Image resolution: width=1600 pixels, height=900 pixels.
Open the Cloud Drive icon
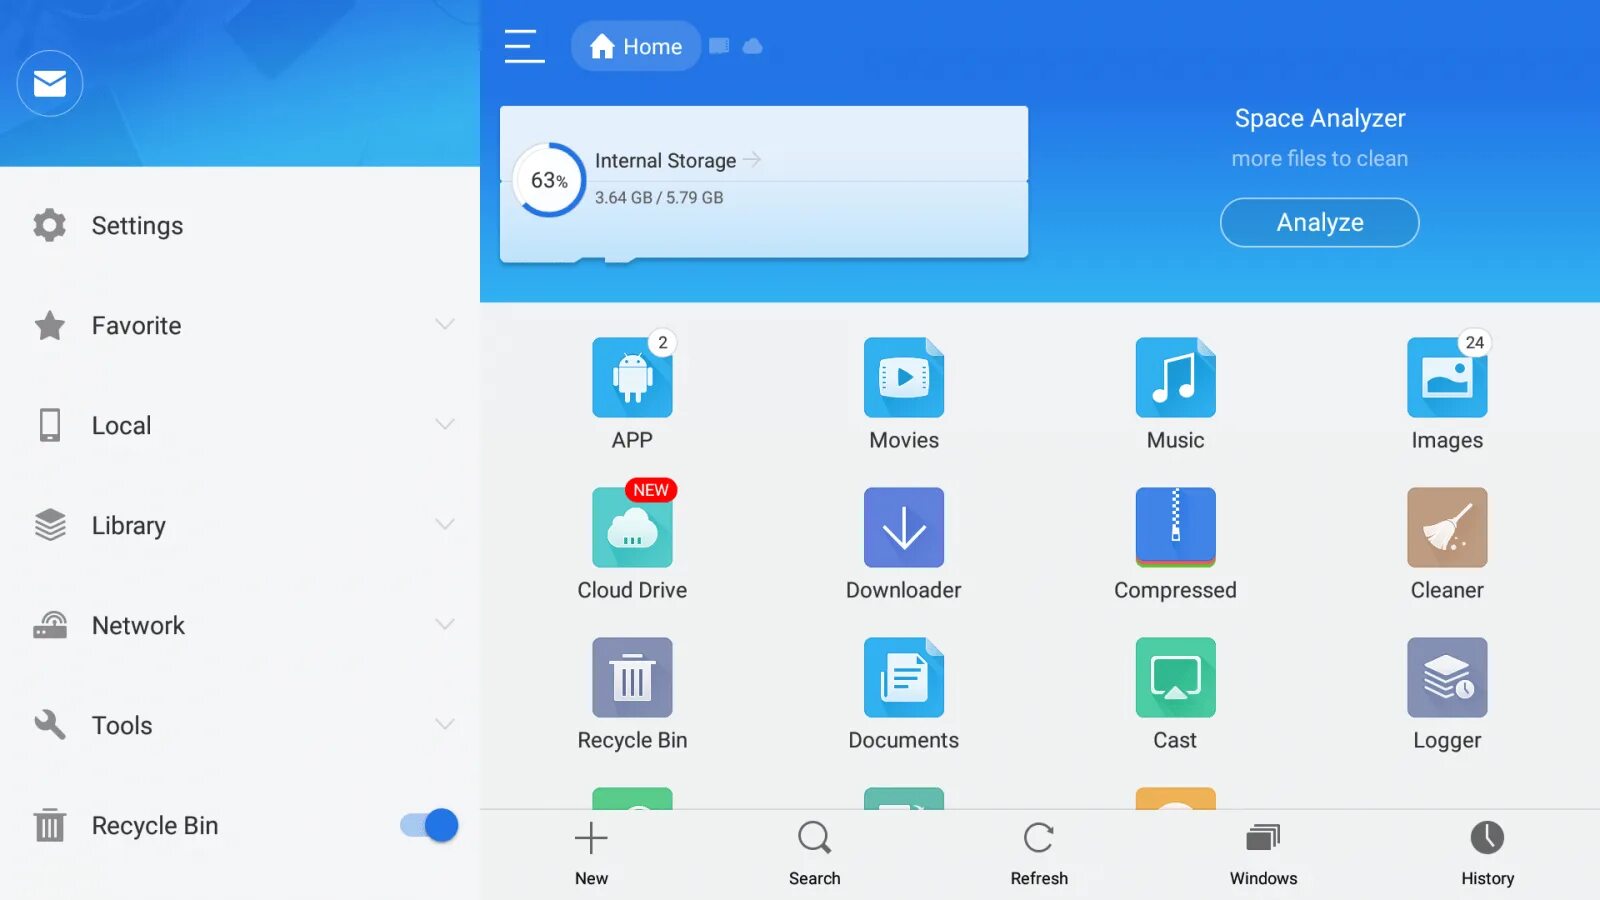coord(632,528)
